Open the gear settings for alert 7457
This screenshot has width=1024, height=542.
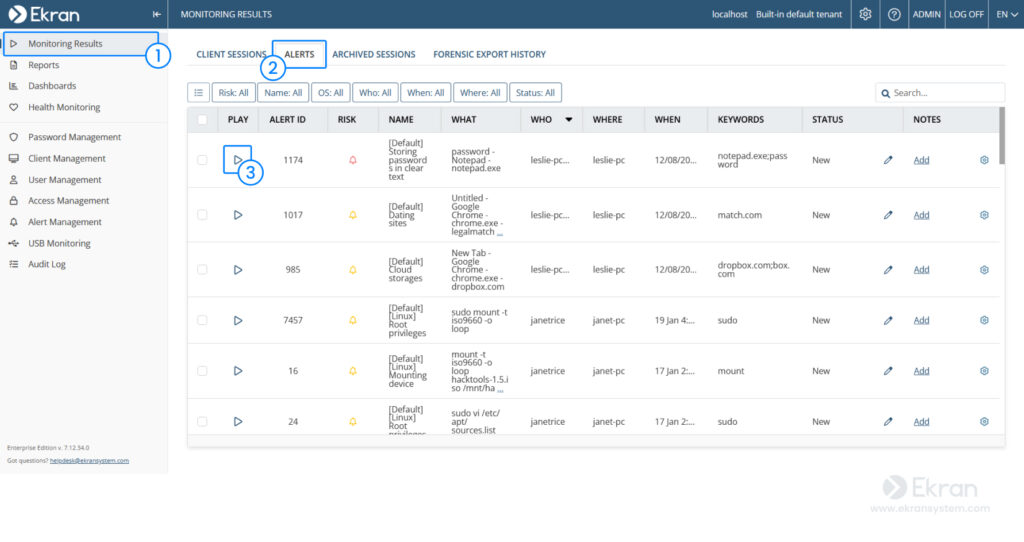984,321
